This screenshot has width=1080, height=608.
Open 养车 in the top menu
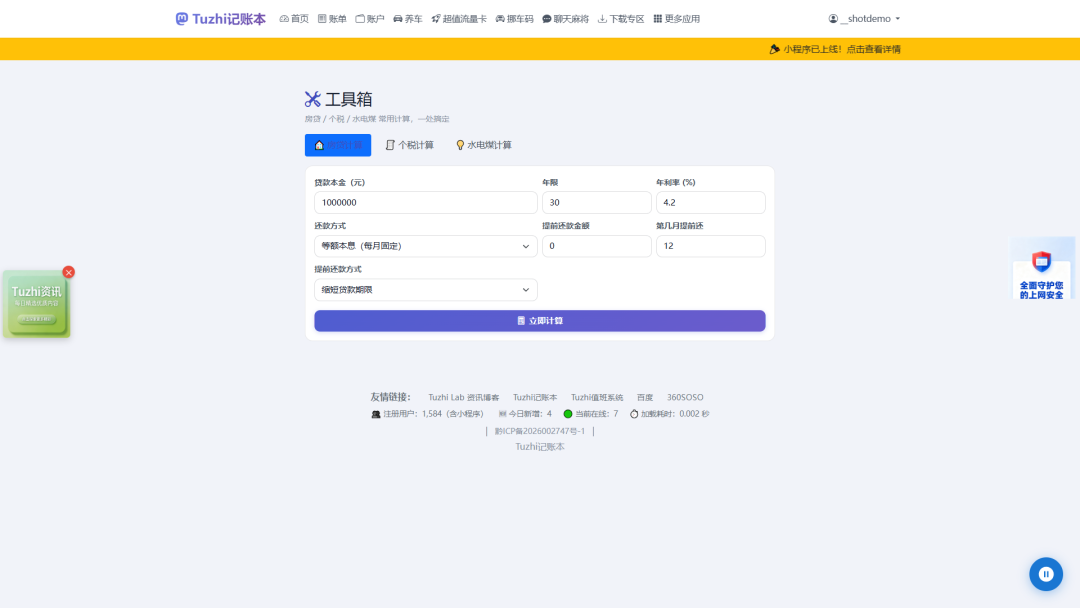pyautogui.click(x=408, y=19)
